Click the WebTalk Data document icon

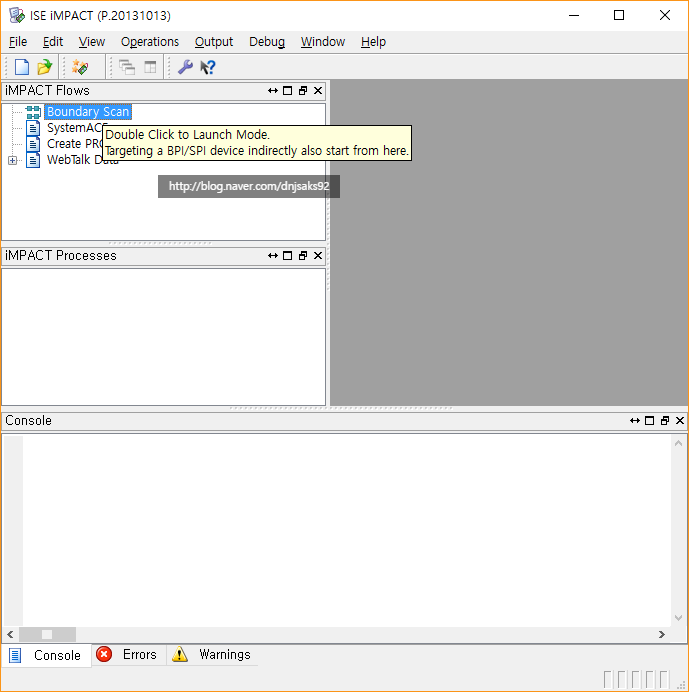pyautogui.click(x=33, y=160)
